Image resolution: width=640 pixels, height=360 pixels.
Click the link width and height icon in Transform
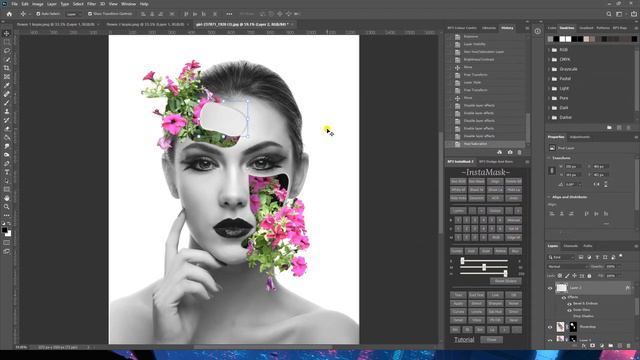552,171
